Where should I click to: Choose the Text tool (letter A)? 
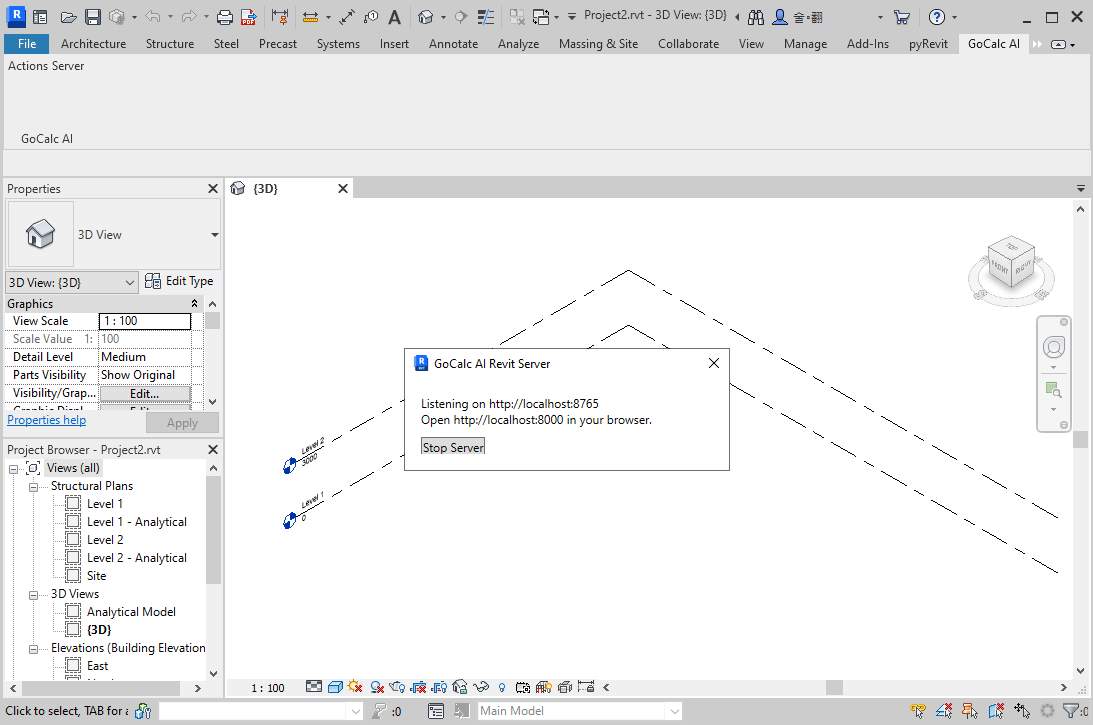point(395,17)
